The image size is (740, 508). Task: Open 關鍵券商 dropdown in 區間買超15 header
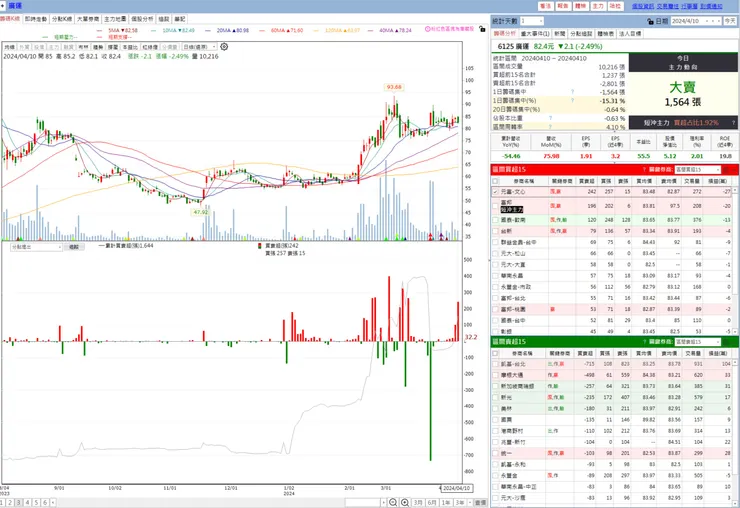tap(698, 169)
